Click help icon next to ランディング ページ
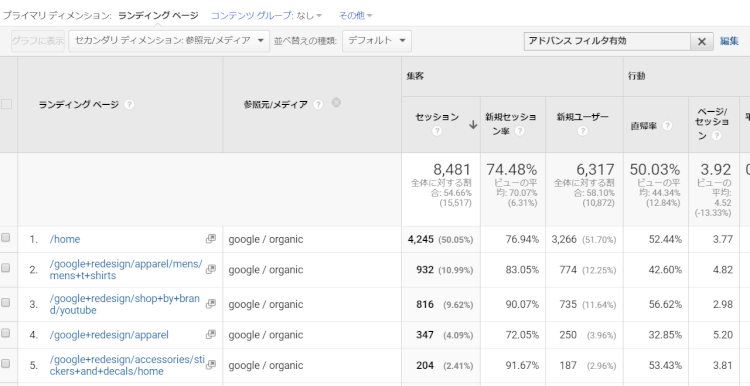The width and height of the screenshot is (750, 386). coord(129,104)
